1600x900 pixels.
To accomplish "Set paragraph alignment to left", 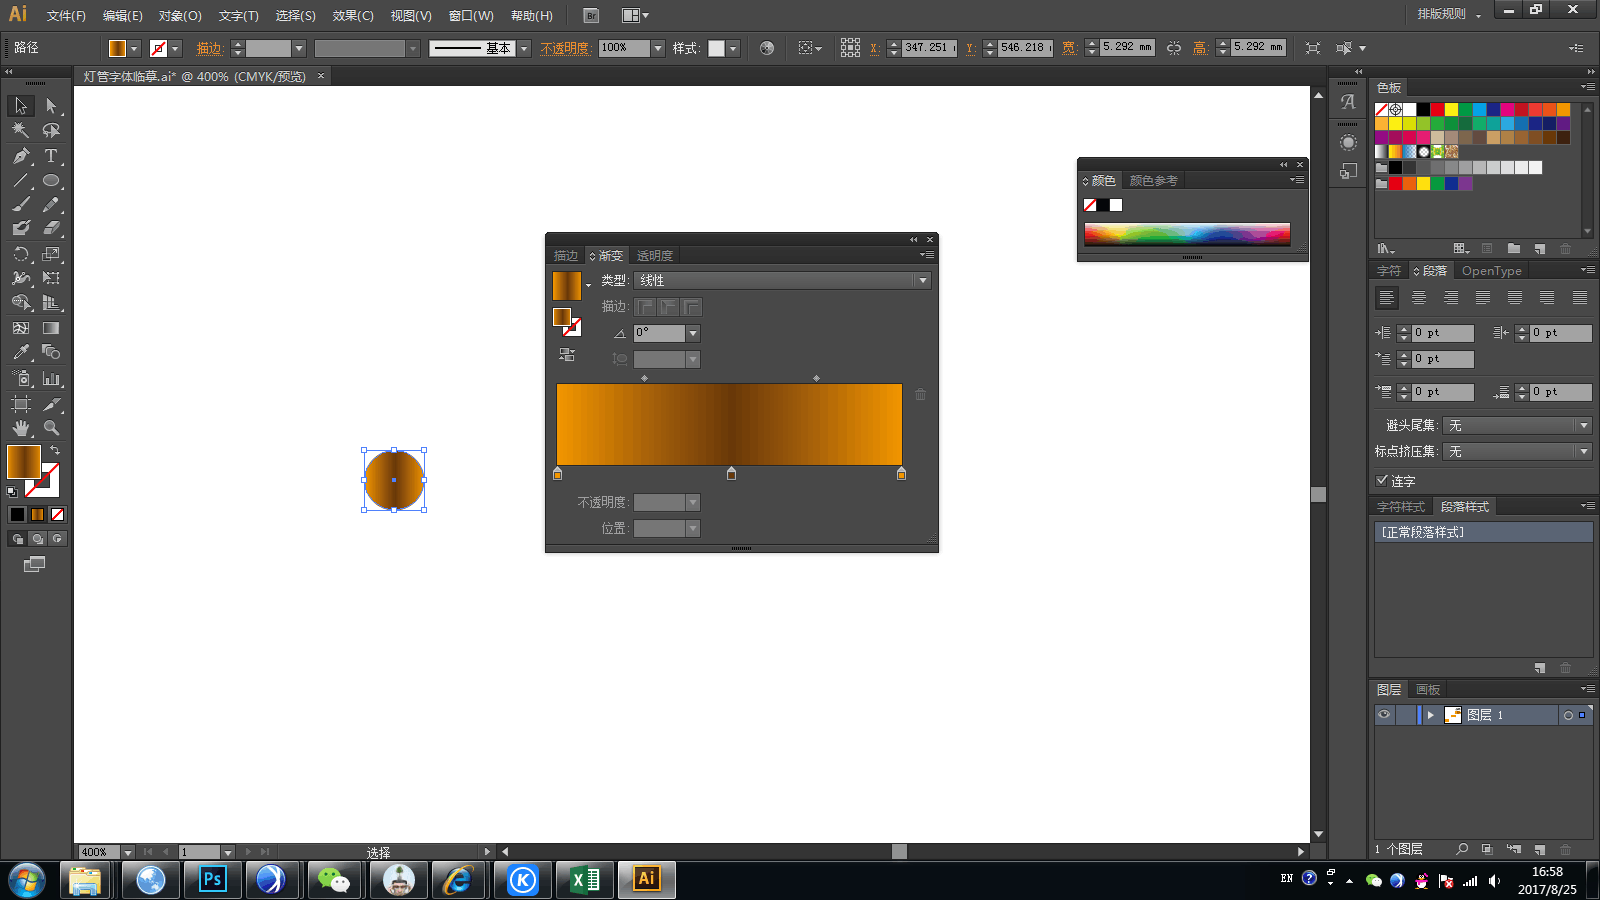I will coord(1387,298).
